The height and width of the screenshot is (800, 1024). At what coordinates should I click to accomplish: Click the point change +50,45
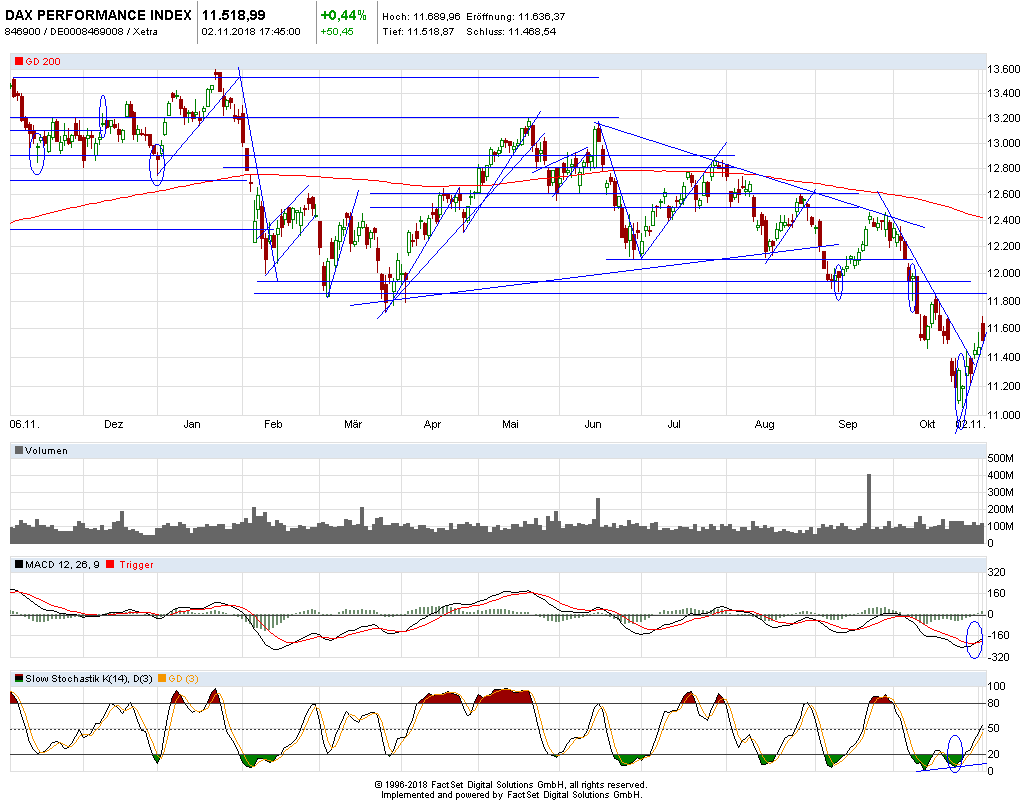tap(337, 31)
